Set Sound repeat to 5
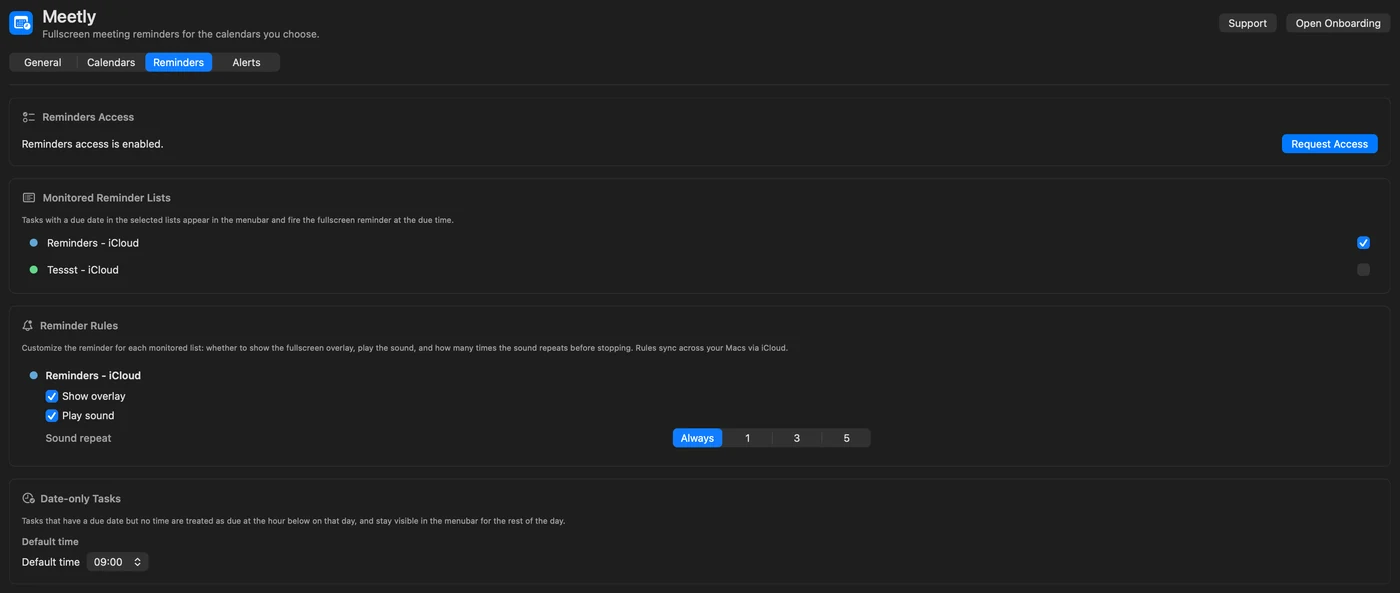The image size is (1400, 593). tap(846, 438)
